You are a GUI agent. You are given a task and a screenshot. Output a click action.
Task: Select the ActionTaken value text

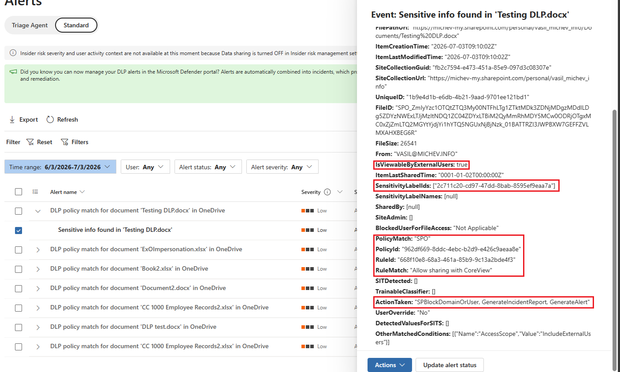tap(502, 302)
